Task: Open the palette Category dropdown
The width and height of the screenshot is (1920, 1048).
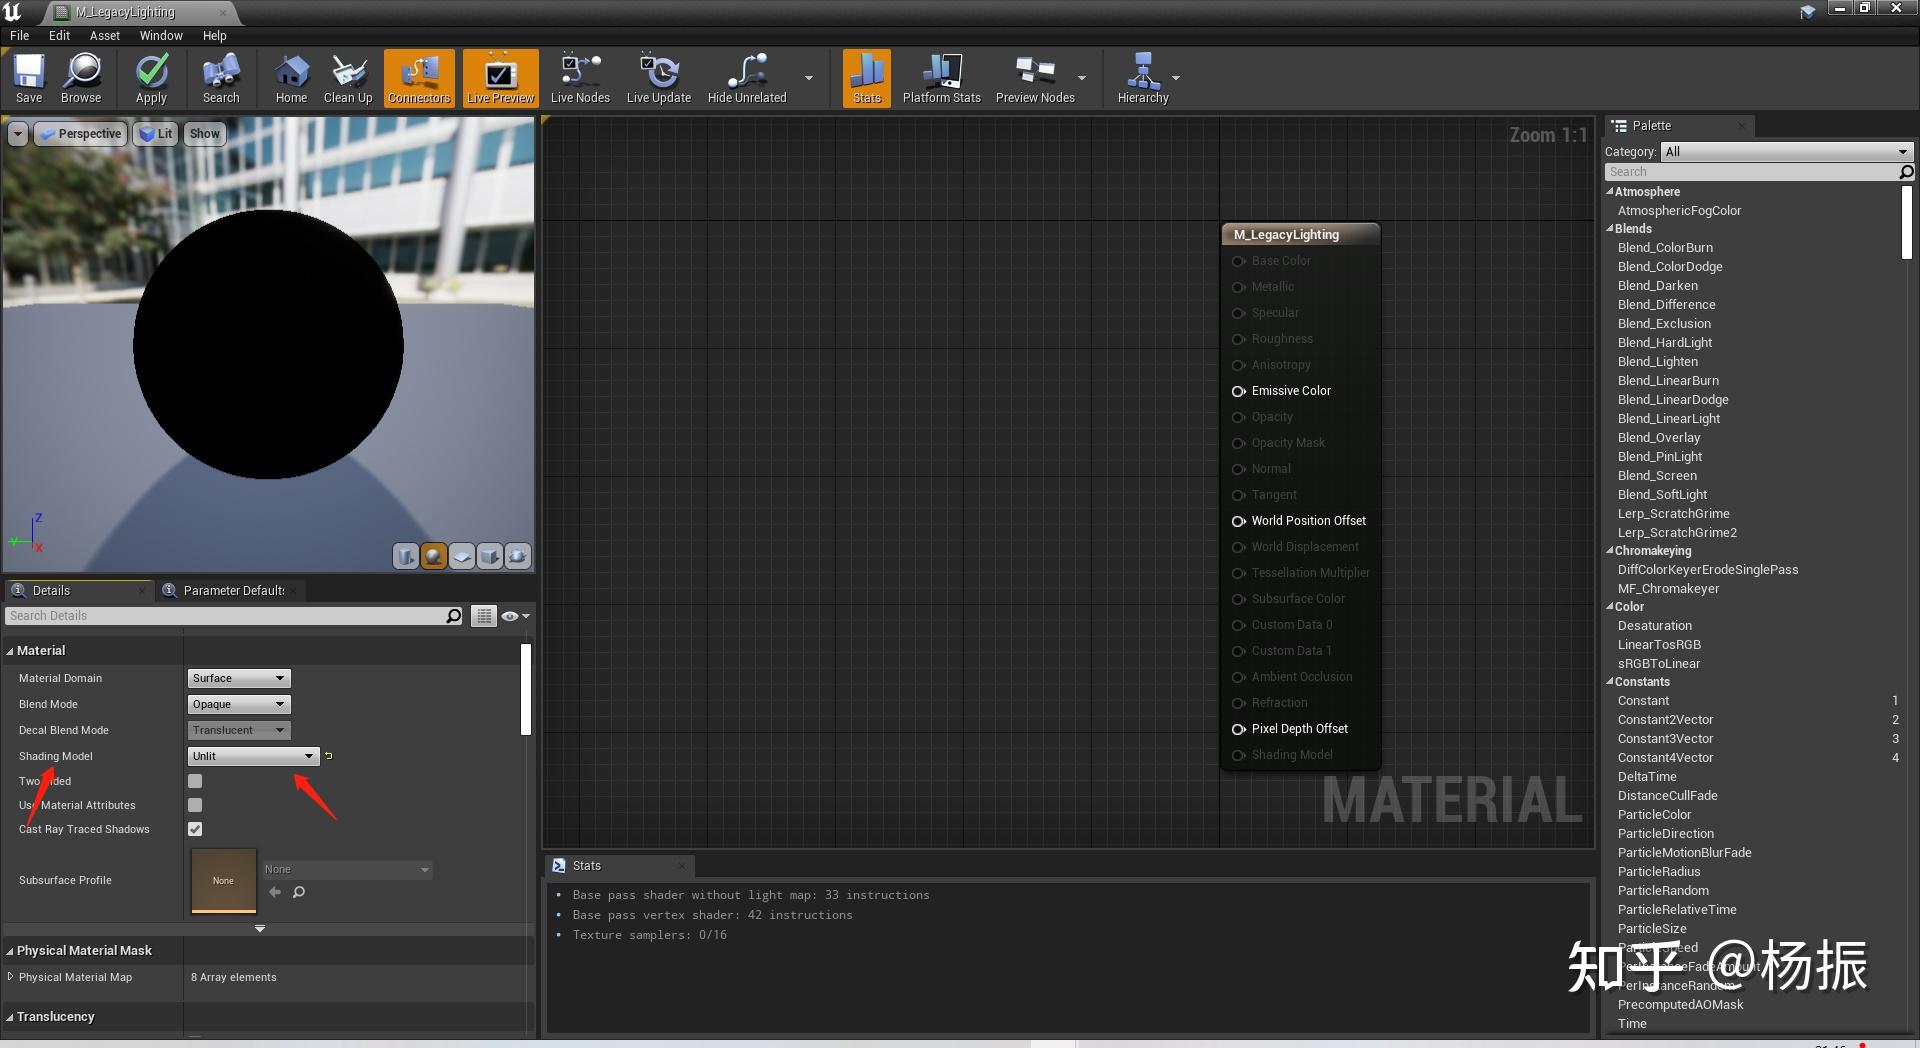Action: point(1786,152)
